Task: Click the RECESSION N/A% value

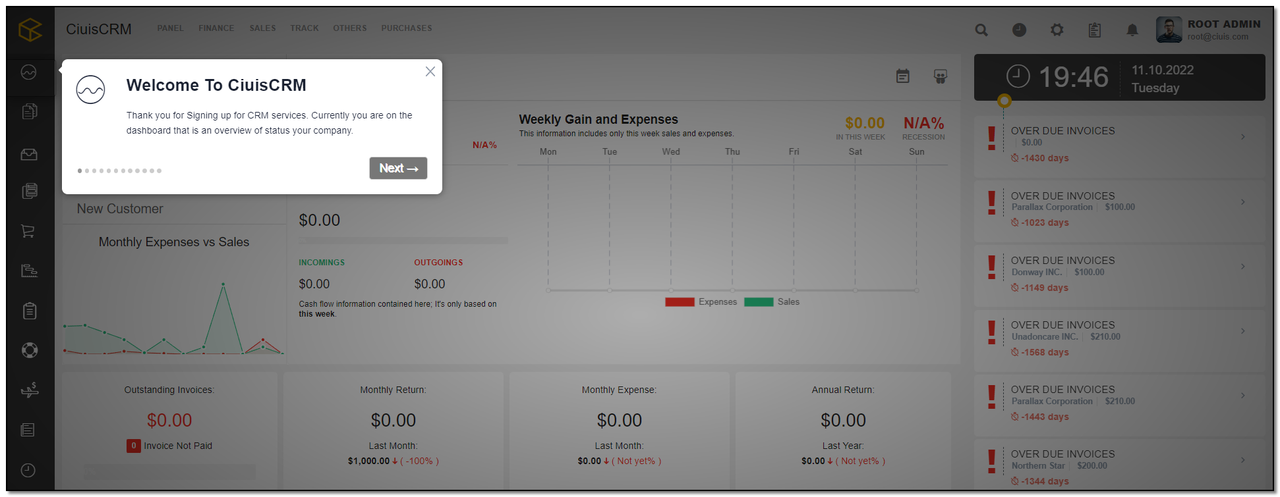Action: pyautogui.click(x=924, y=123)
